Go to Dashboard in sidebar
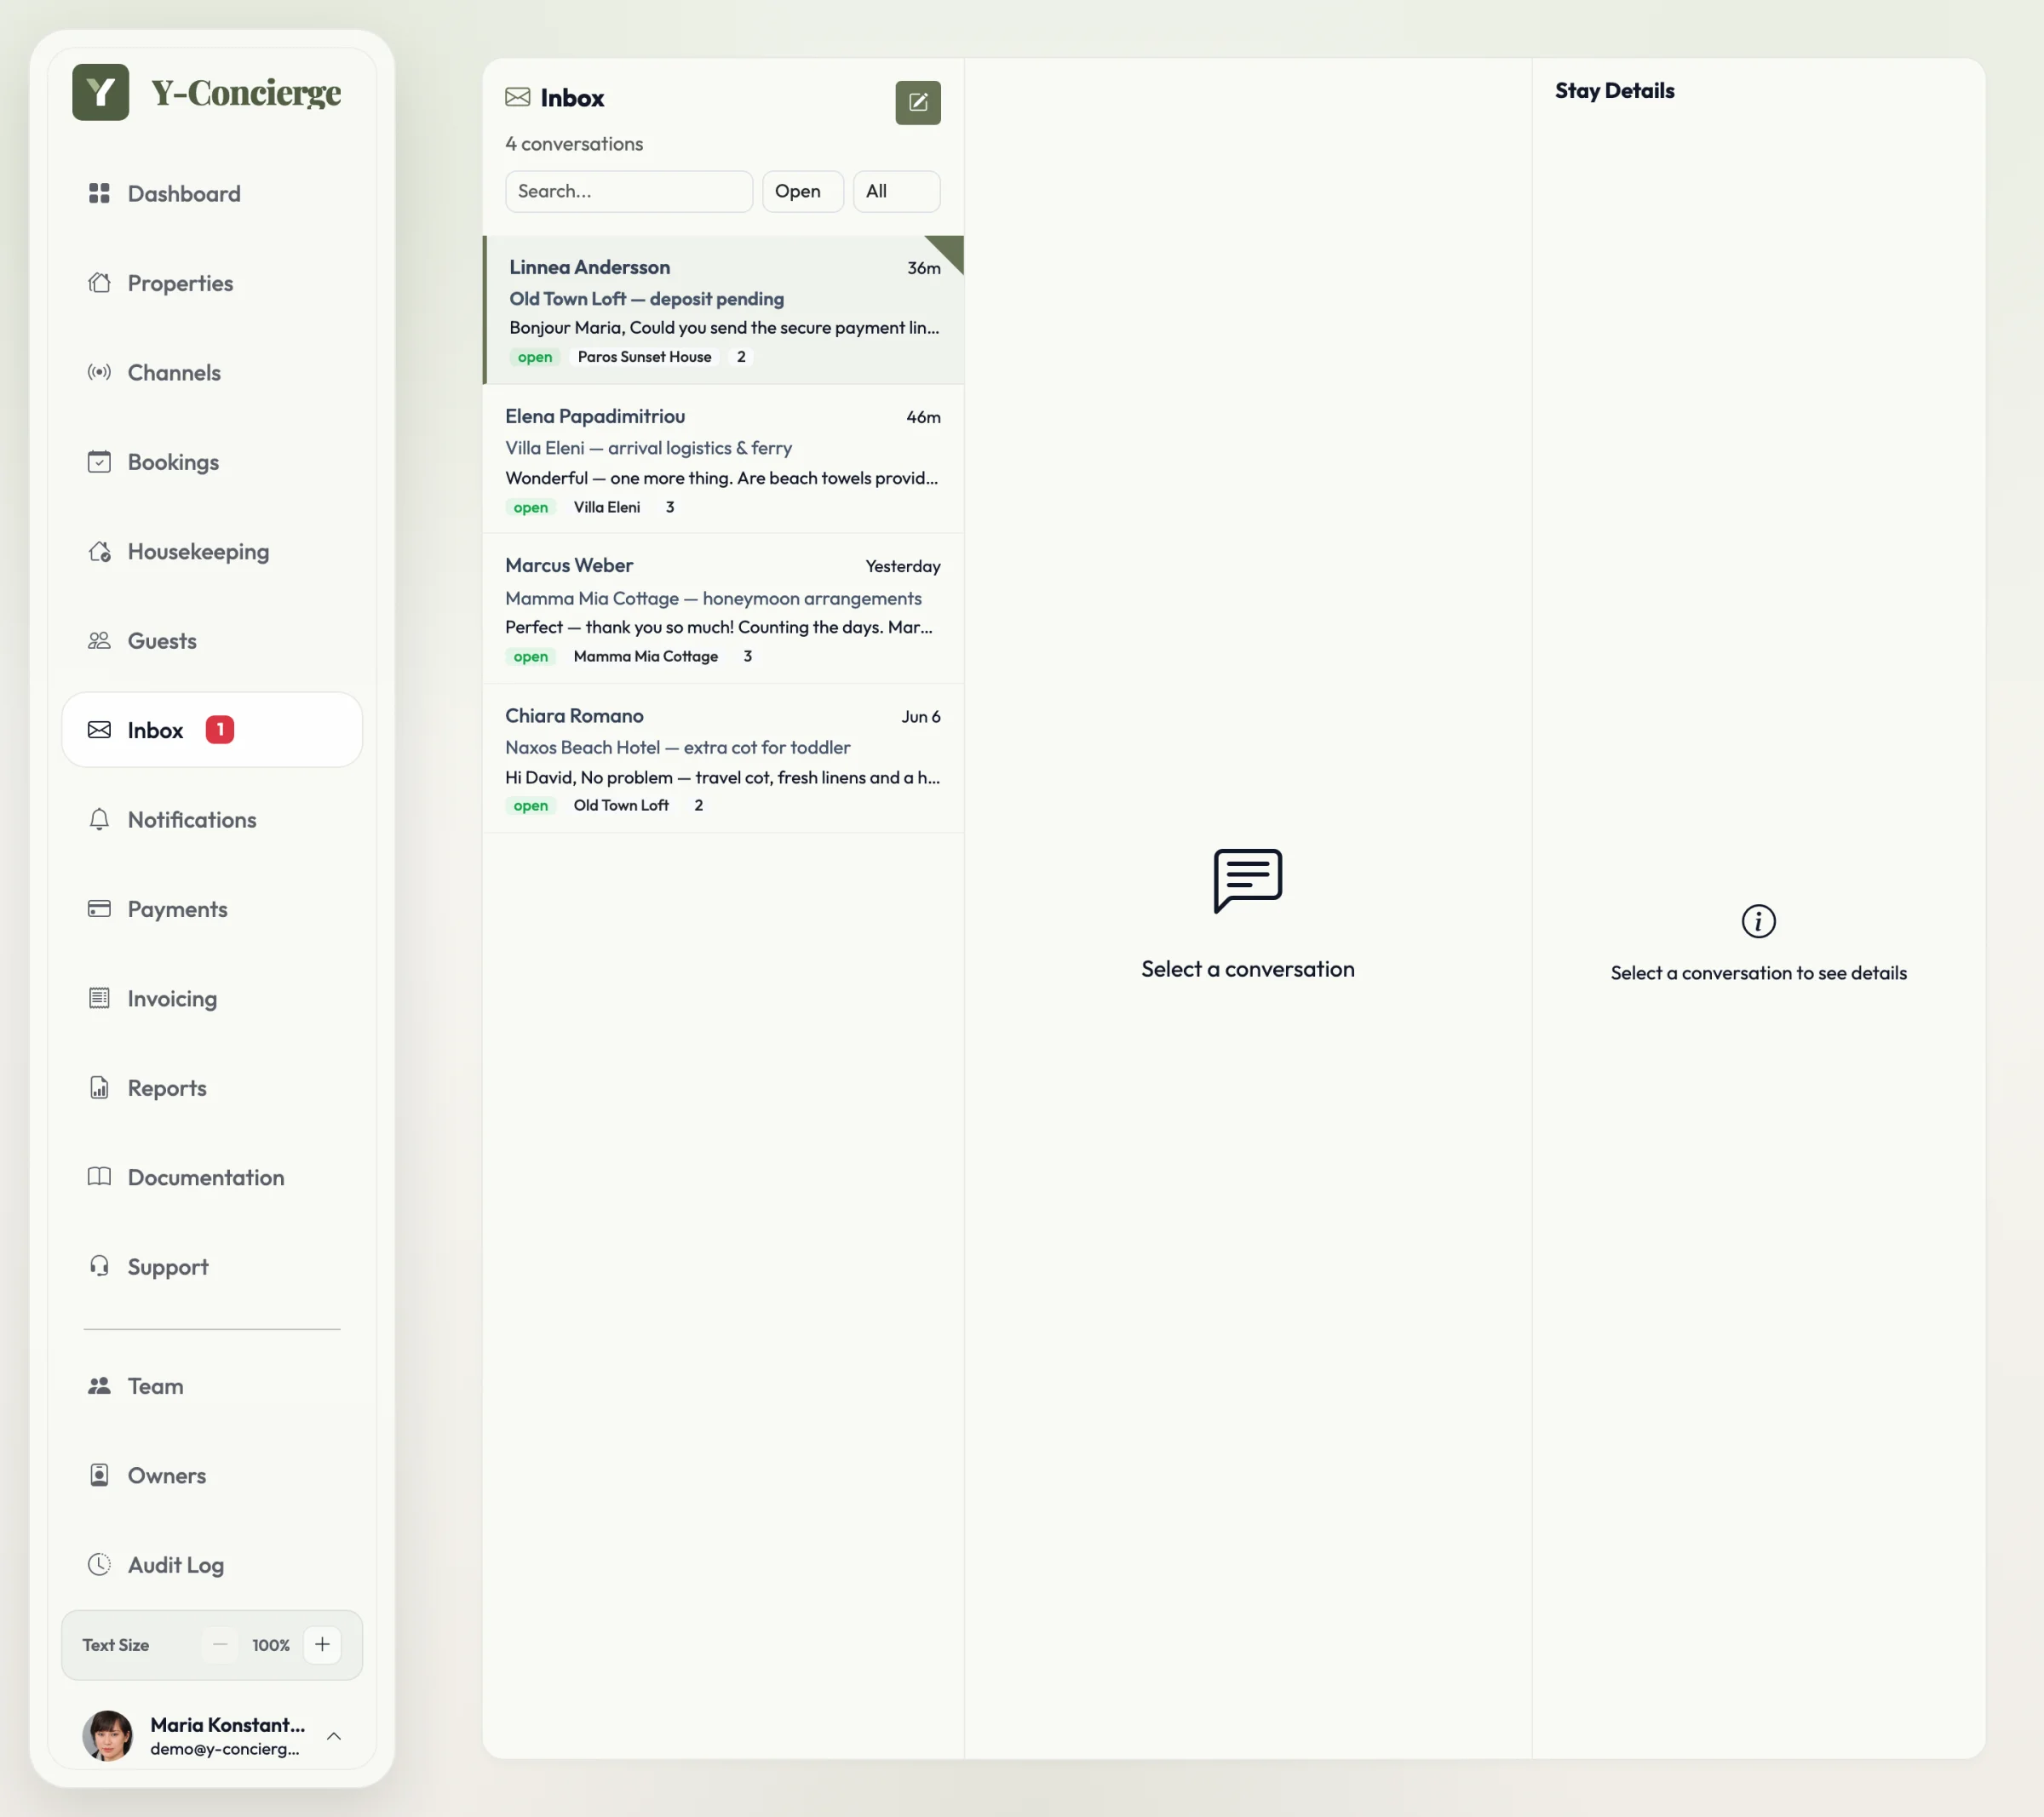Viewport: 2044px width, 1817px height. tap(212, 193)
